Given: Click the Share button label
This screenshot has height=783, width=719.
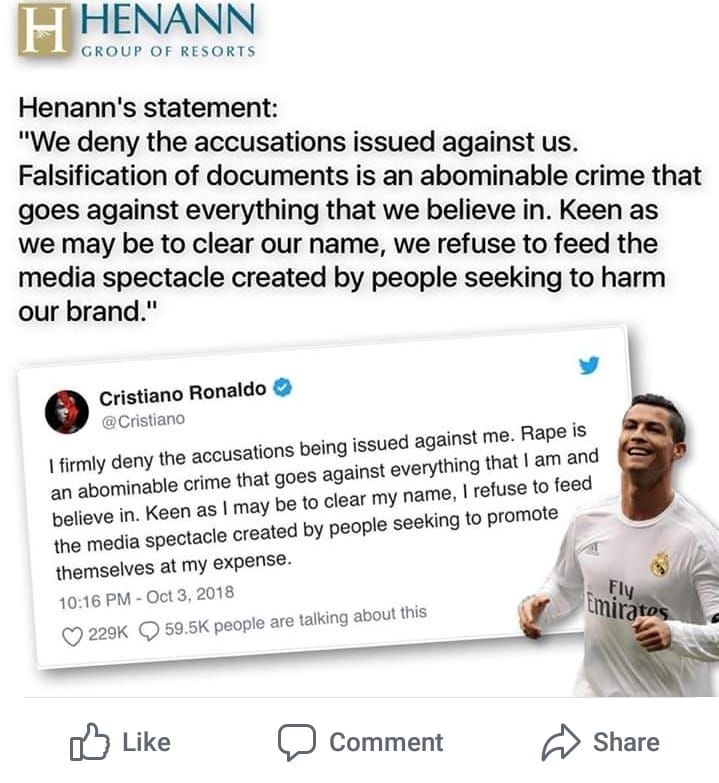Looking at the screenshot, I should tap(626, 743).
